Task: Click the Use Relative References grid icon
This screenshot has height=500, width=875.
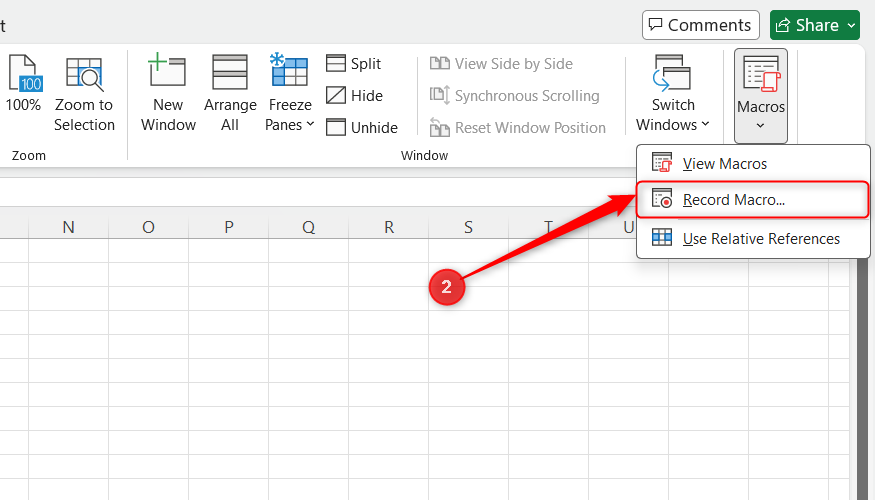Action: tap(662, 238)
